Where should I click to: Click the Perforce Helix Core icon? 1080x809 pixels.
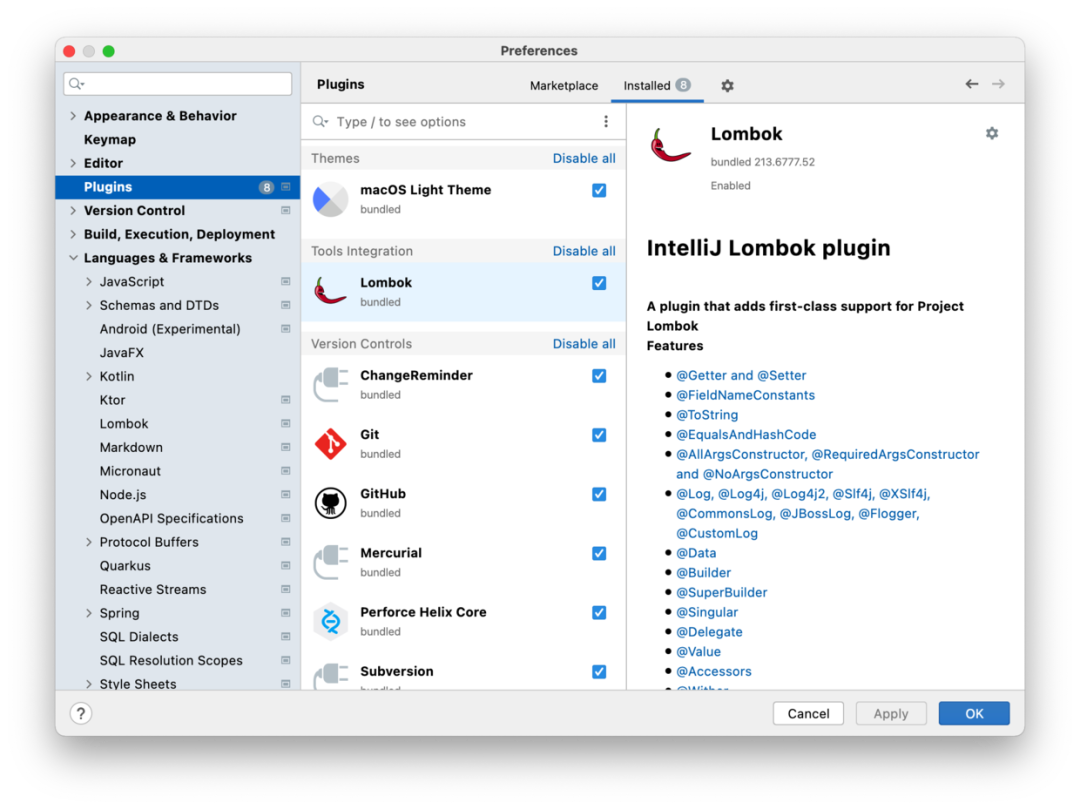tap(331, 622)
